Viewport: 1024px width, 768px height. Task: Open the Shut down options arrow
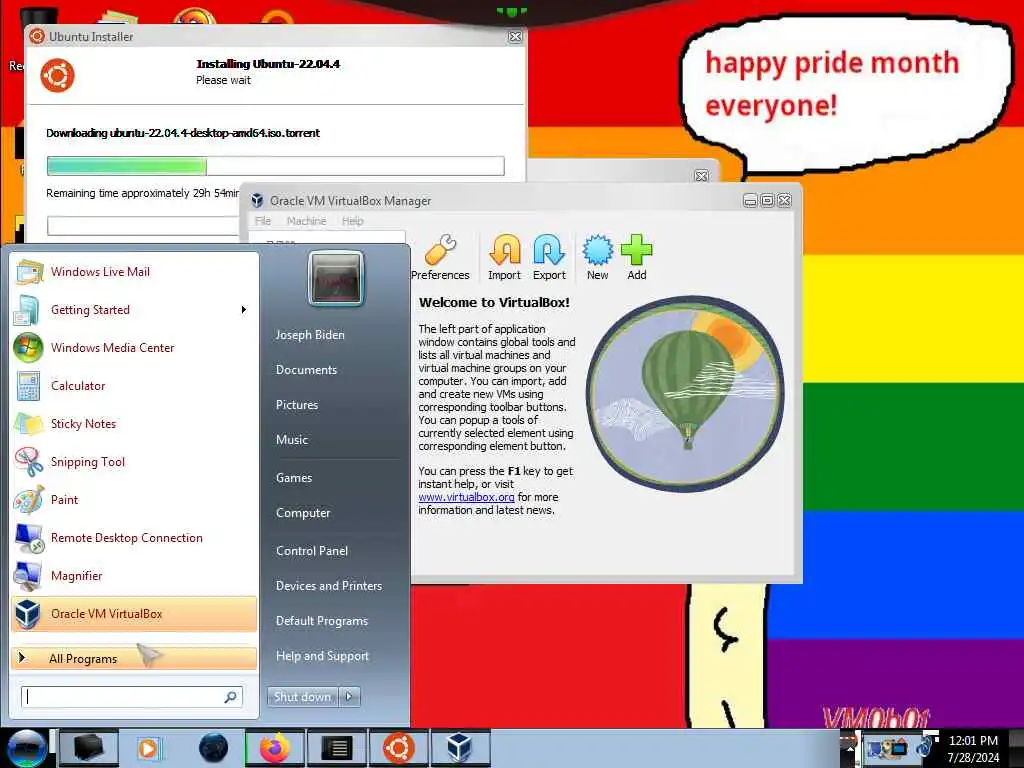click(349, 696)
